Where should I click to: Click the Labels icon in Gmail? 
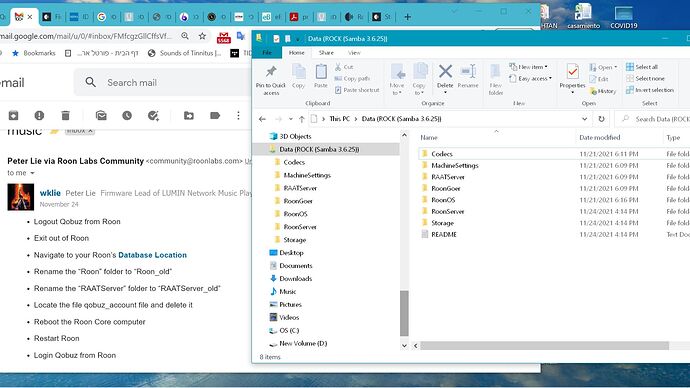coord(215,115)
